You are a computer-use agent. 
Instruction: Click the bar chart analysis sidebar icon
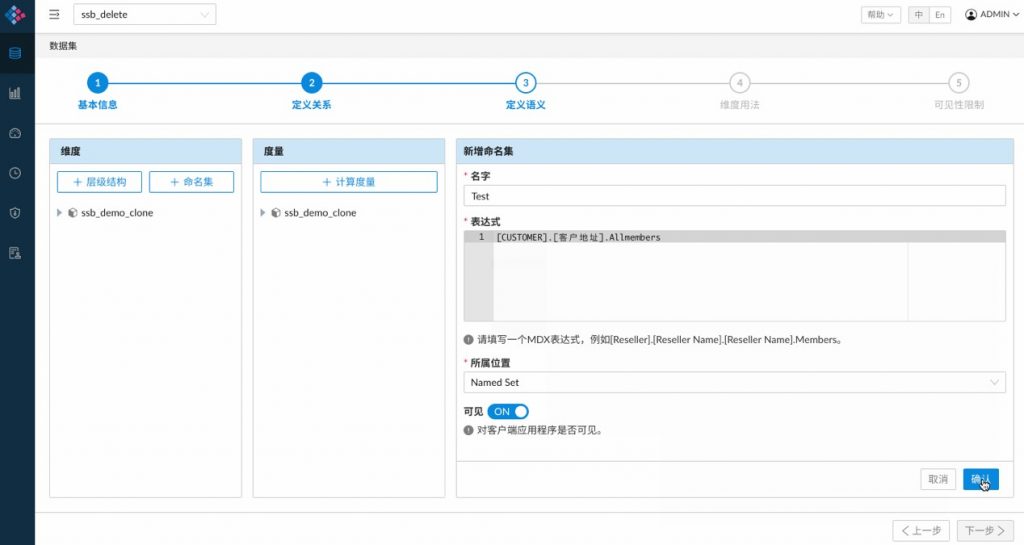[15, 93]
